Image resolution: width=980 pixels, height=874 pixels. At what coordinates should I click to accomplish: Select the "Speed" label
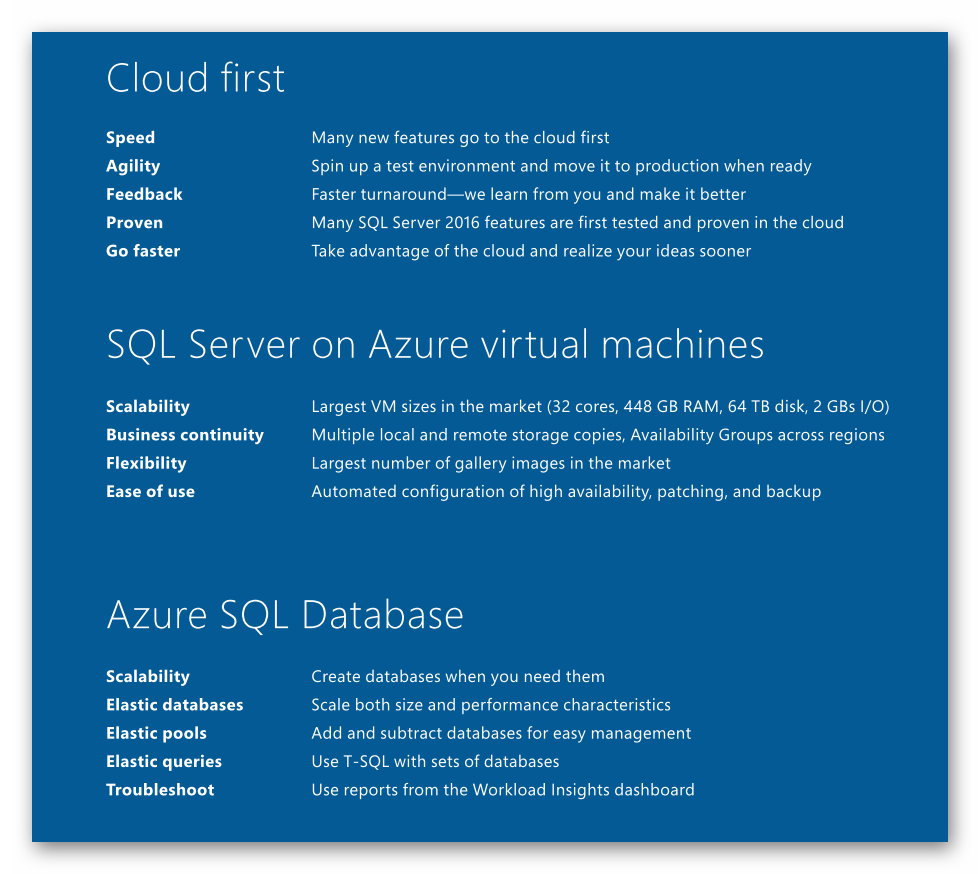[130, 138]
